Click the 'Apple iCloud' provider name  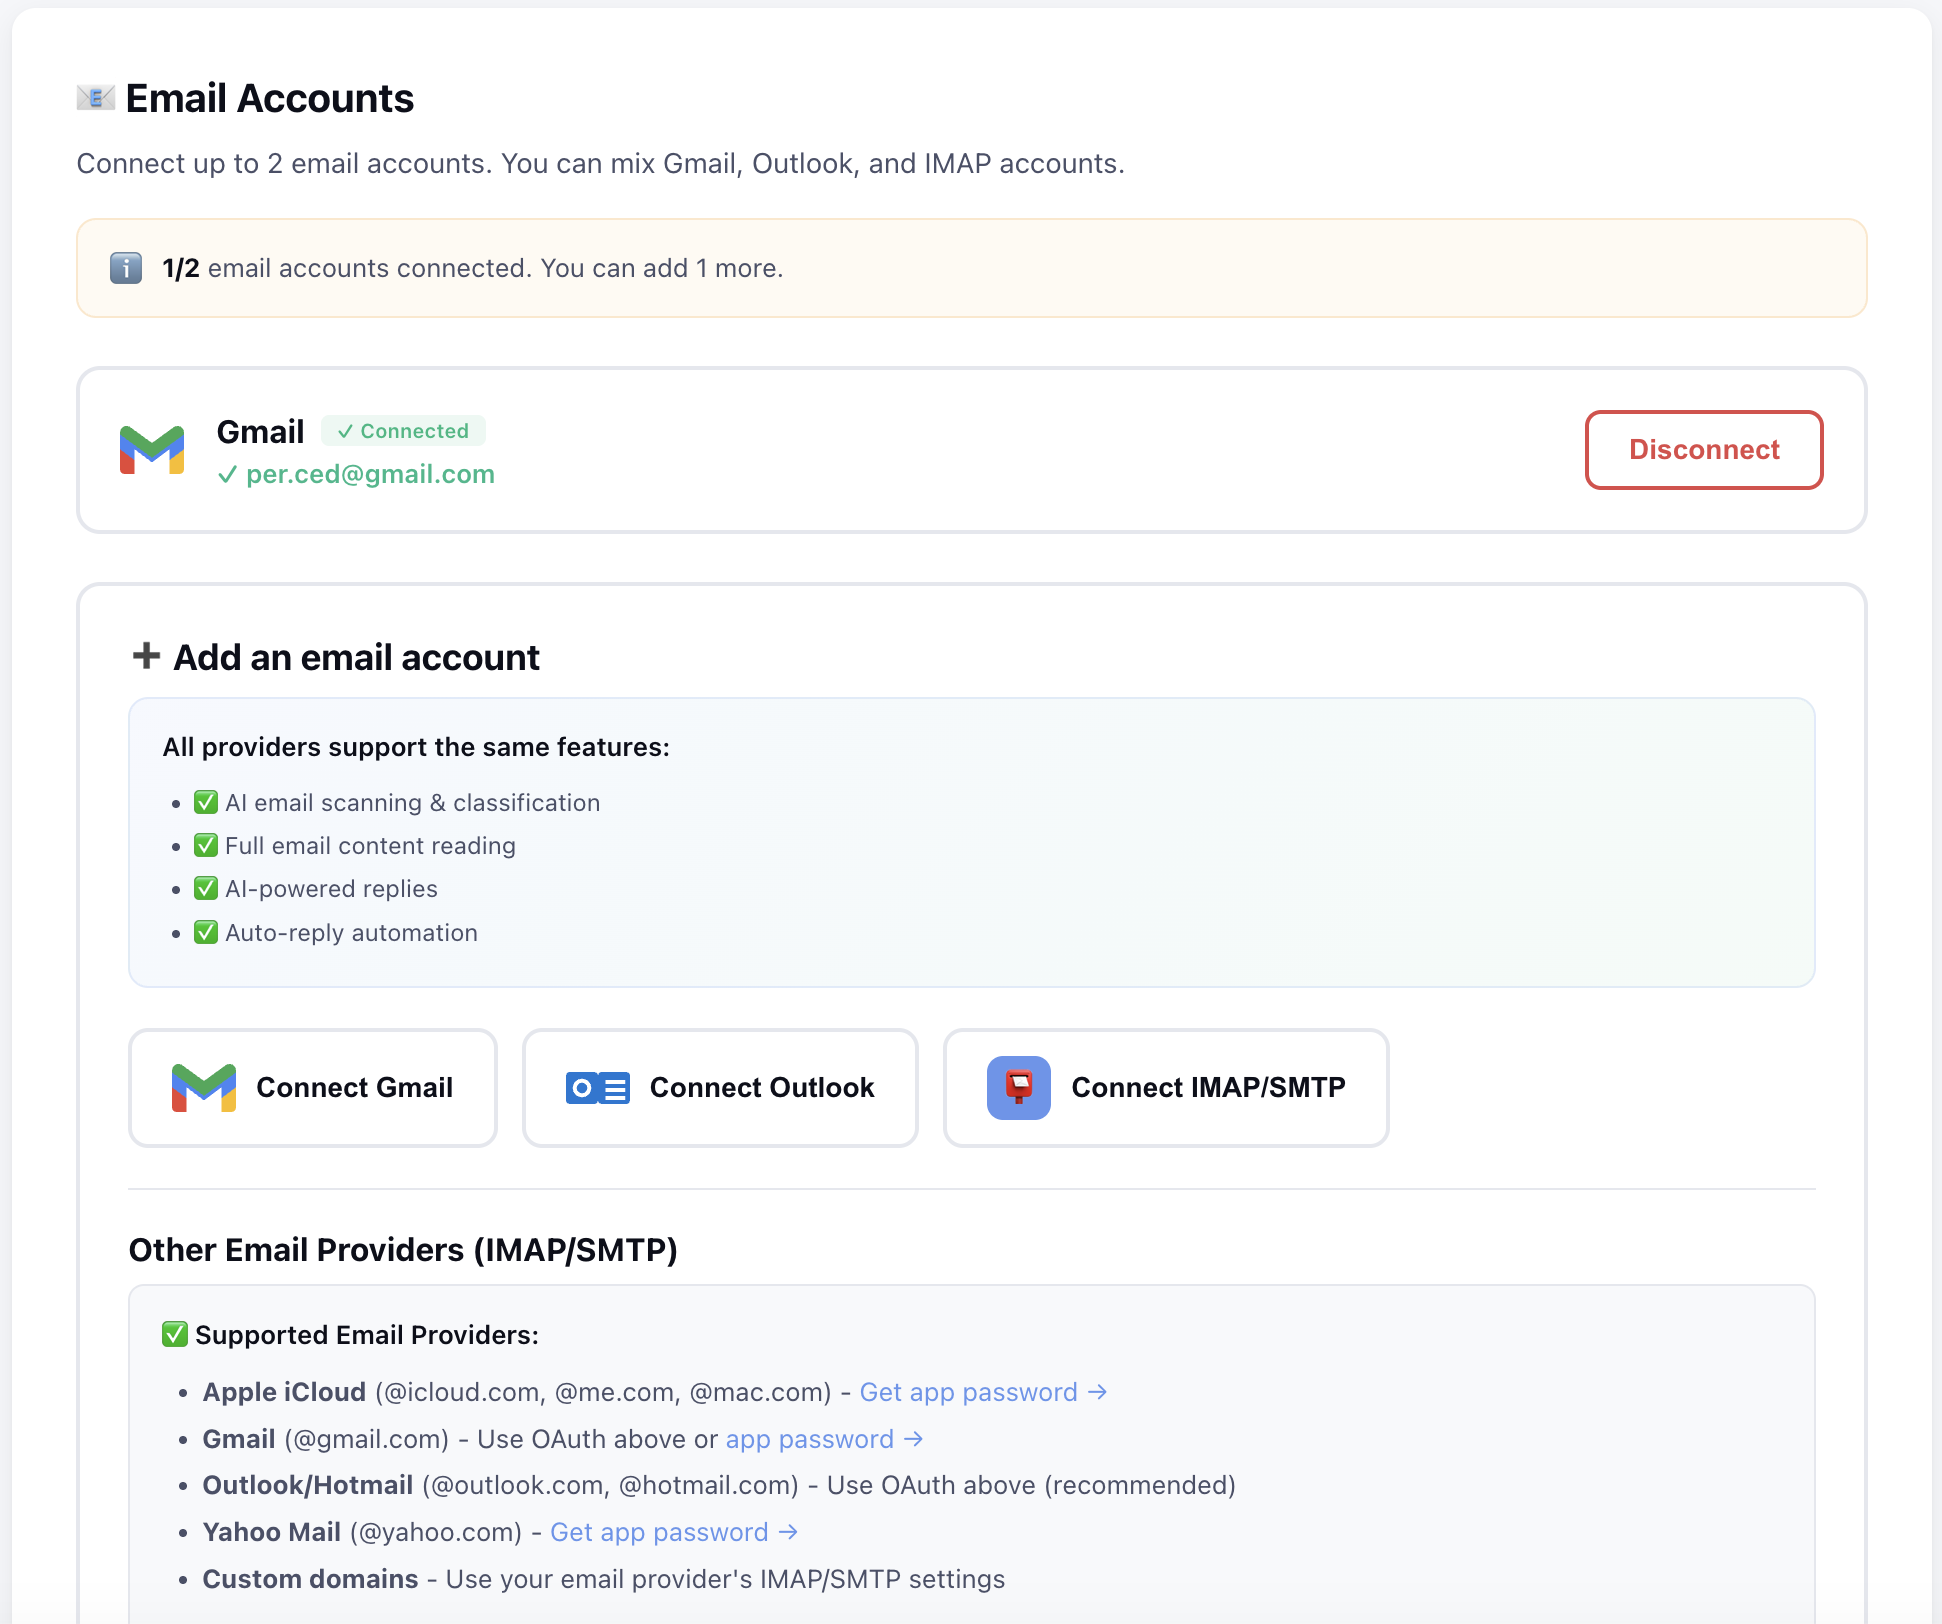pyautogui.click(x=284, y=1392)
